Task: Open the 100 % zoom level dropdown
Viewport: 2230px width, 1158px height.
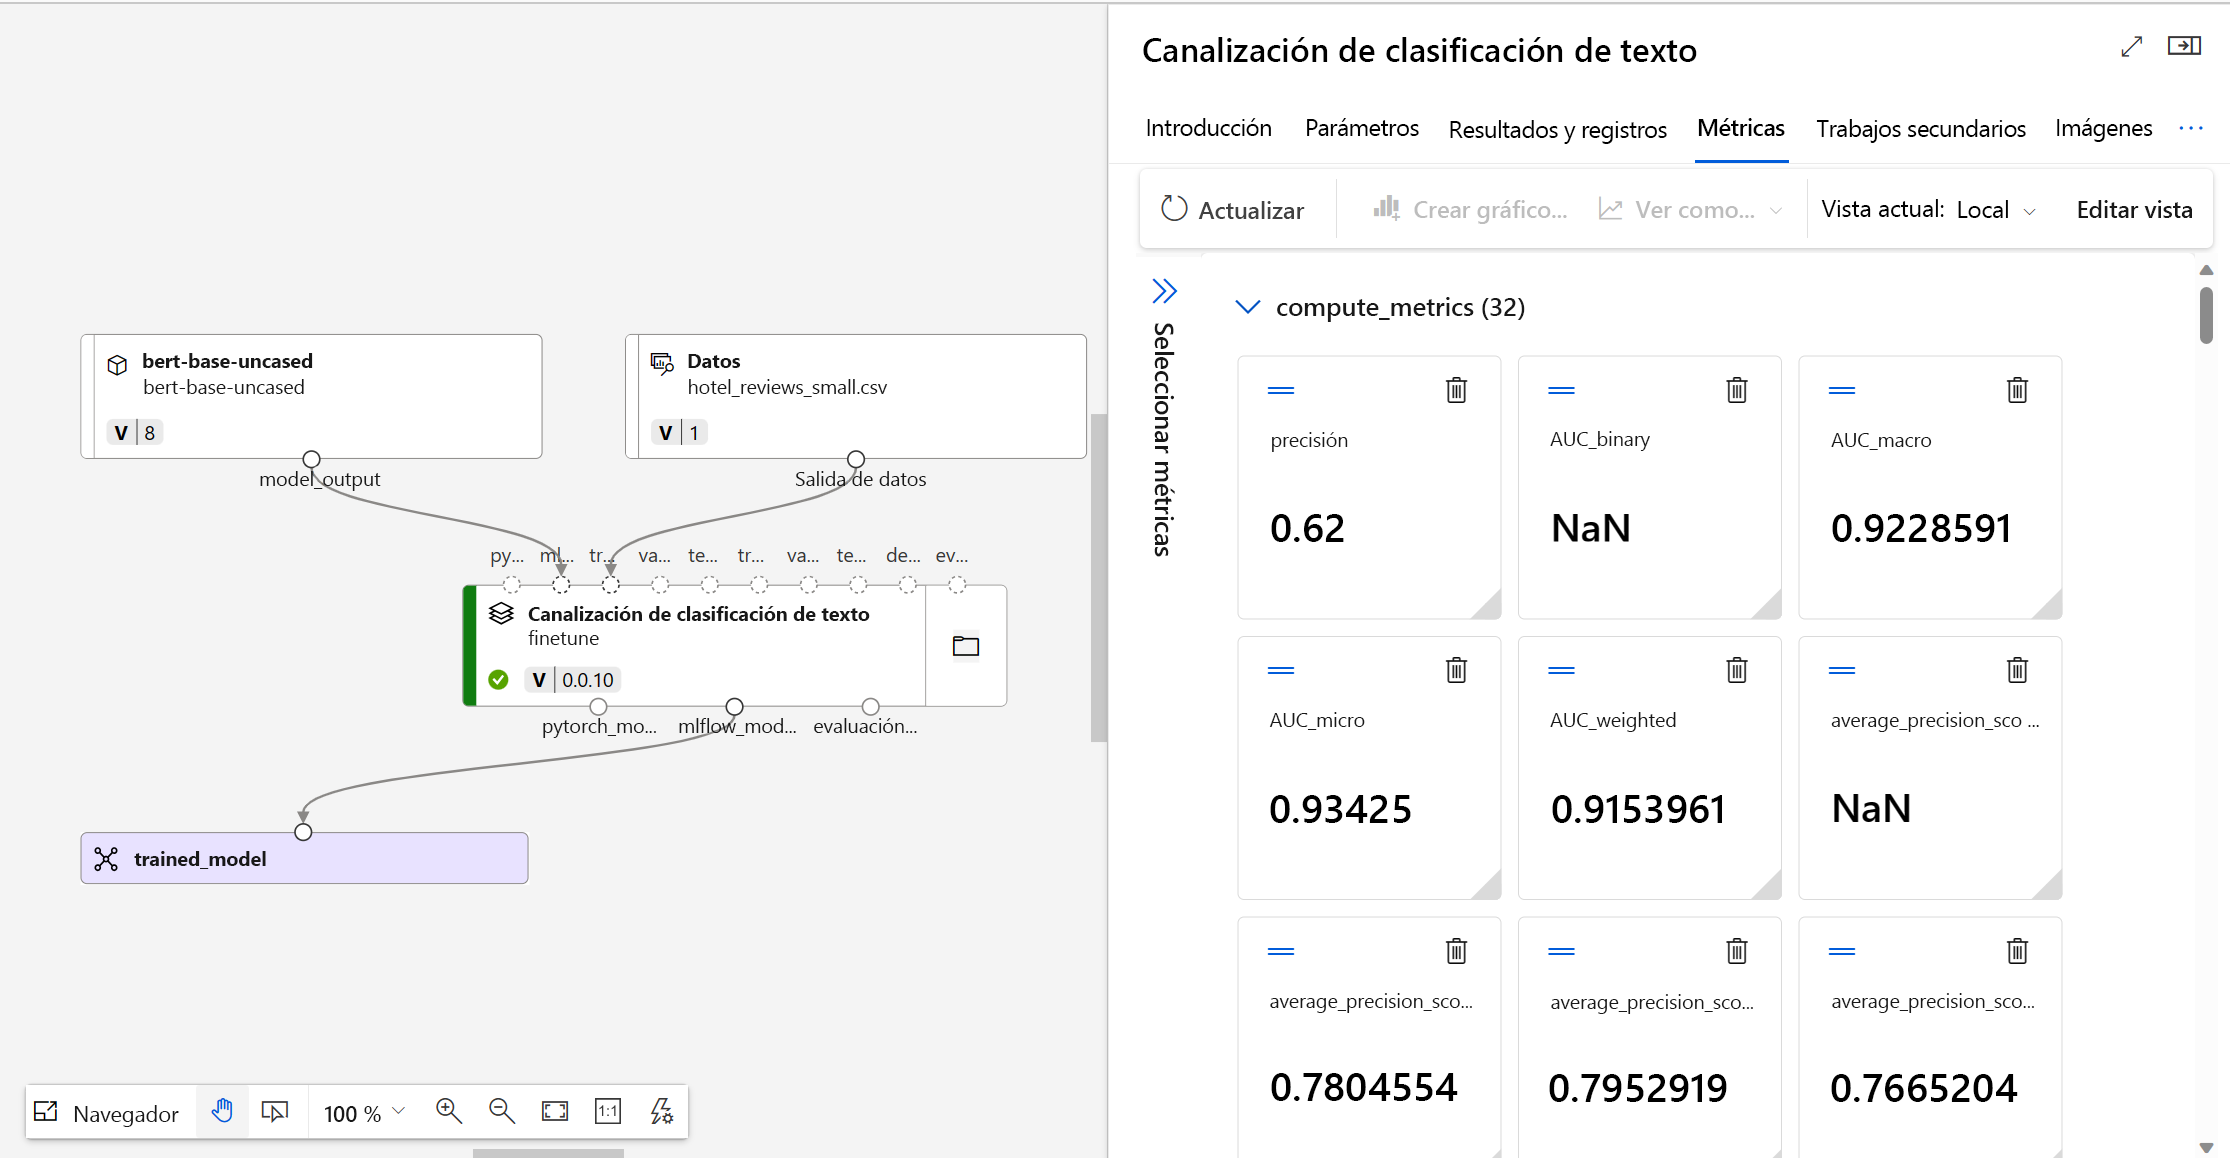Action: [x=364, y=1113]
